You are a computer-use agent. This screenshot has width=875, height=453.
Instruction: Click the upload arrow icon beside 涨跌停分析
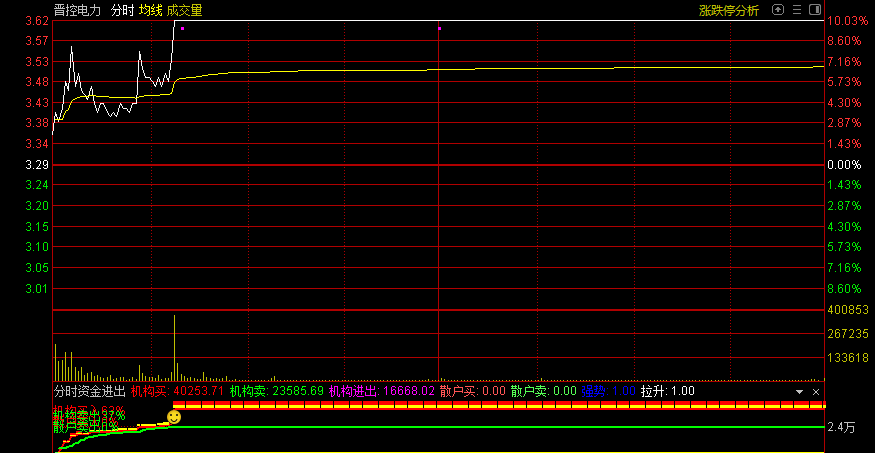pyautogui.click(x=776, y=10)
